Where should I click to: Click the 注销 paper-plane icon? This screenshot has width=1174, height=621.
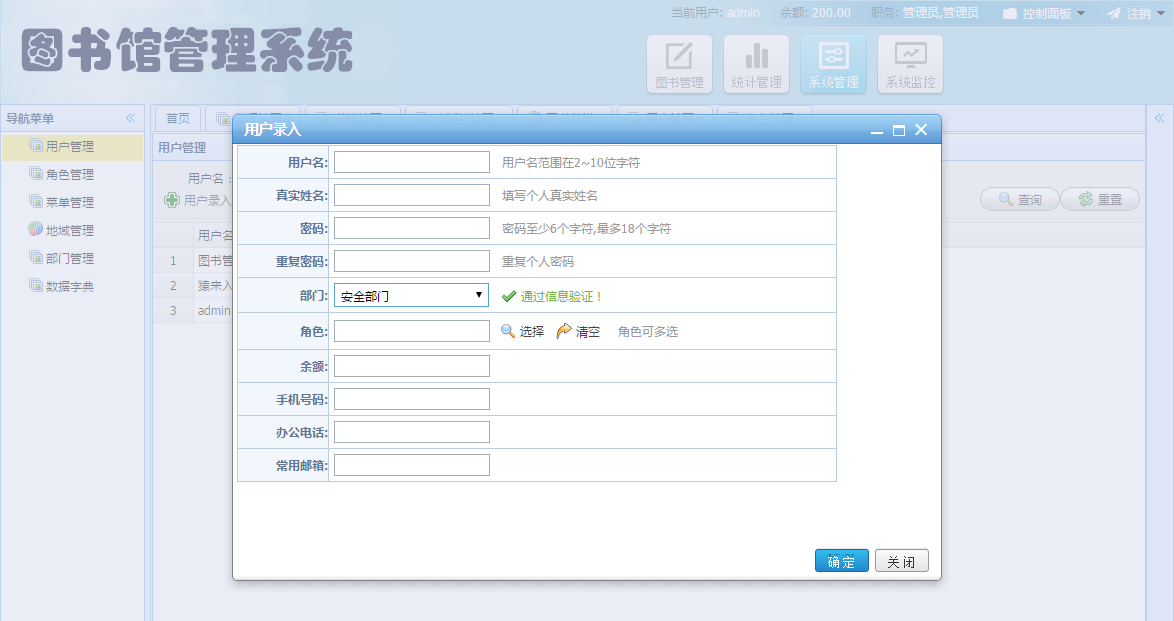pos(1113,13)
